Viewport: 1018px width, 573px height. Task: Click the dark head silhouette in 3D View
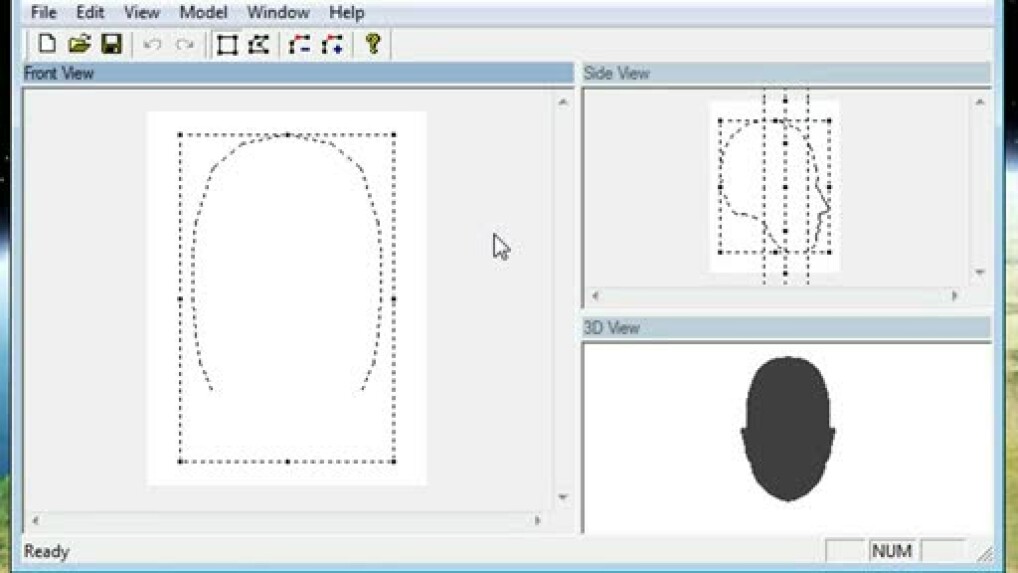click(788, 428)
